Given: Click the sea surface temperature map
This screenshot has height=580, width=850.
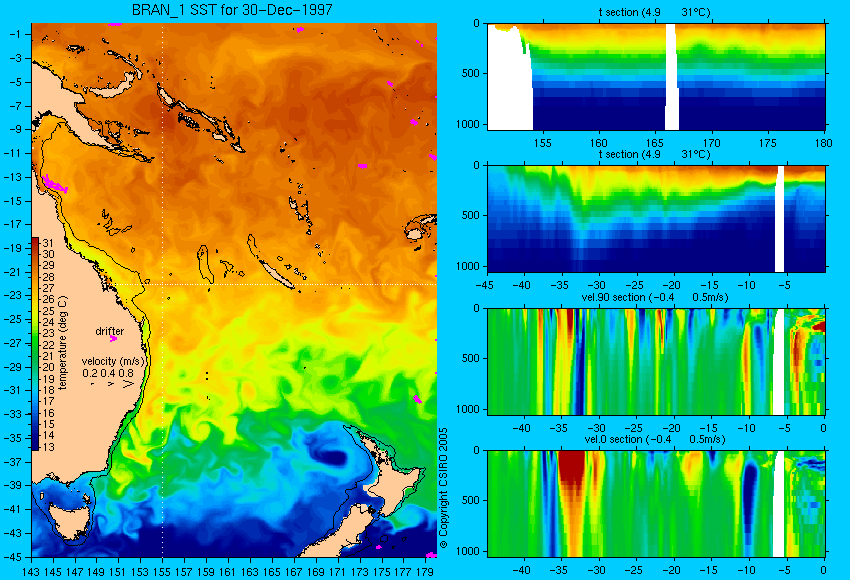Looking at the screenshot, I should [234, 290].
